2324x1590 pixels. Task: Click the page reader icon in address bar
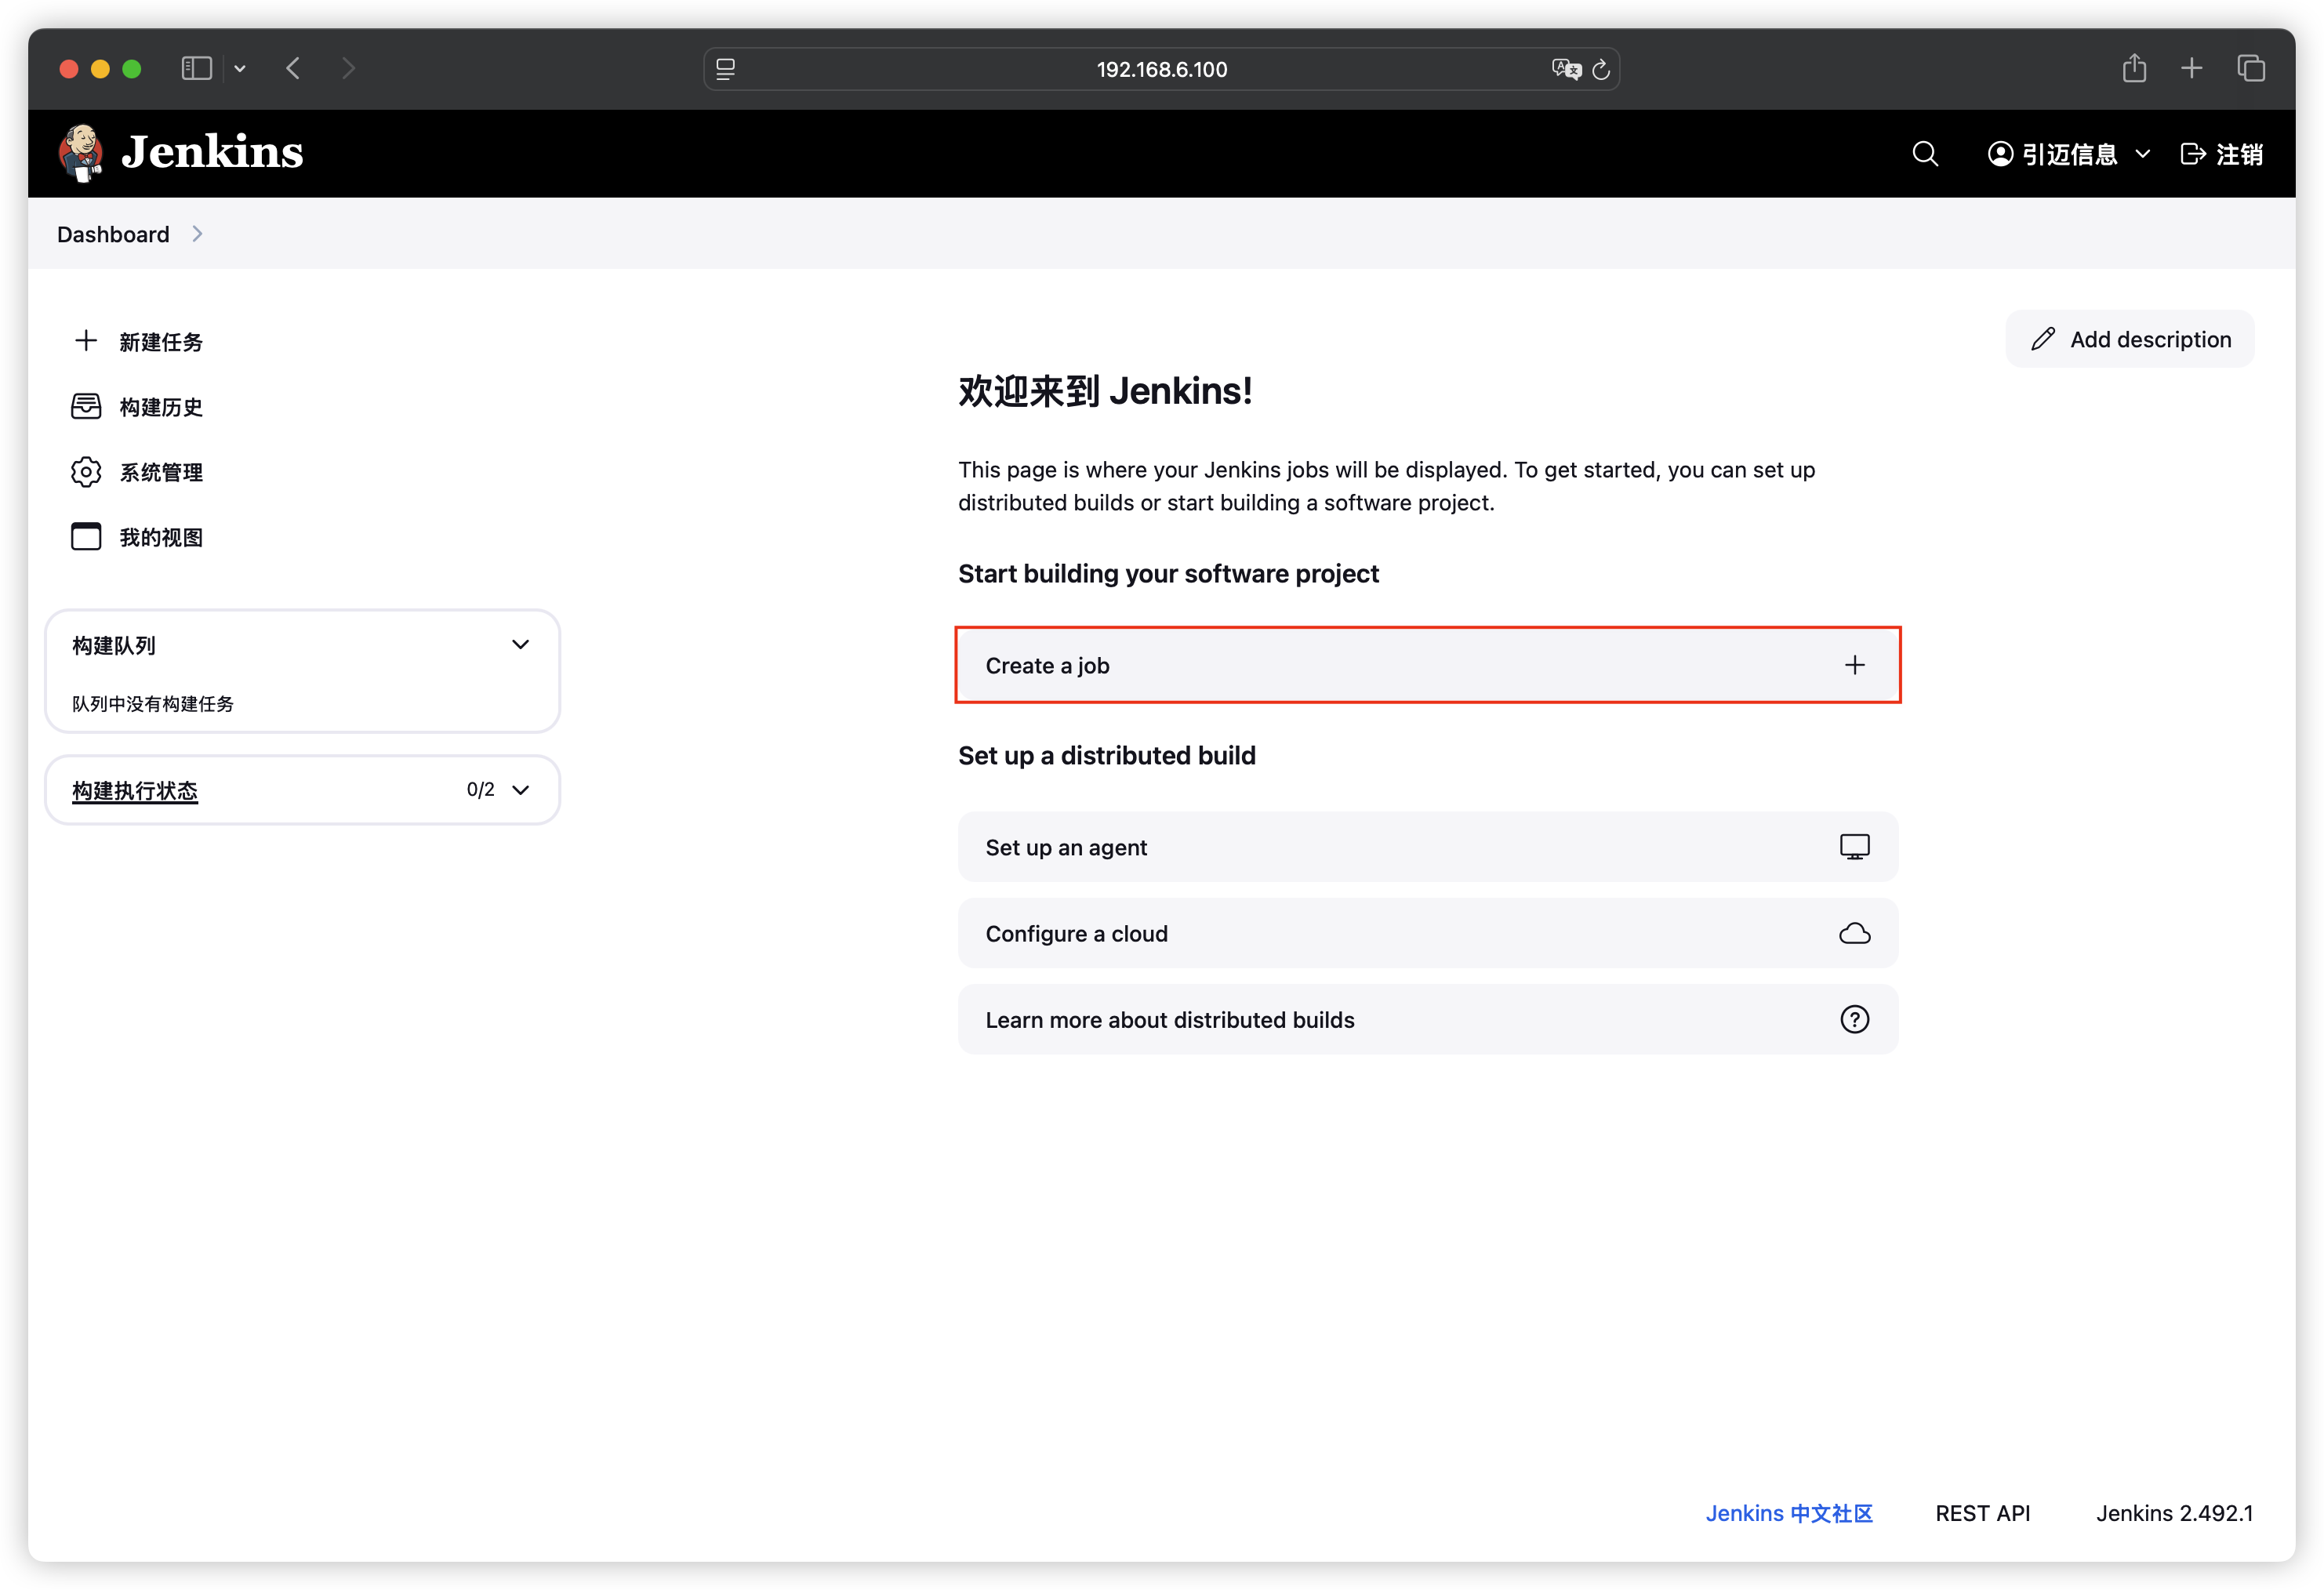(726, 69)
